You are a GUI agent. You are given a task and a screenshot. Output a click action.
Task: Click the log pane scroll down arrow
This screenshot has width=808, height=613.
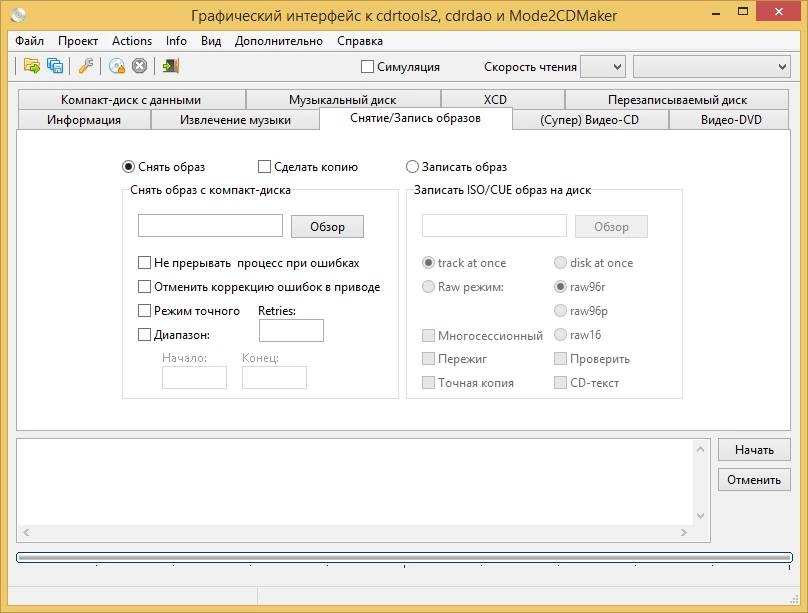point(700,515)
